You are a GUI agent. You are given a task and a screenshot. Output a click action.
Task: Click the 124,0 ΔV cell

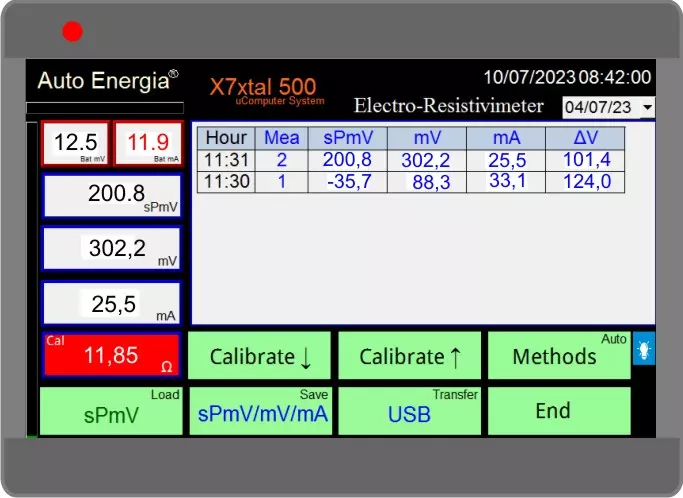[585, 182]
